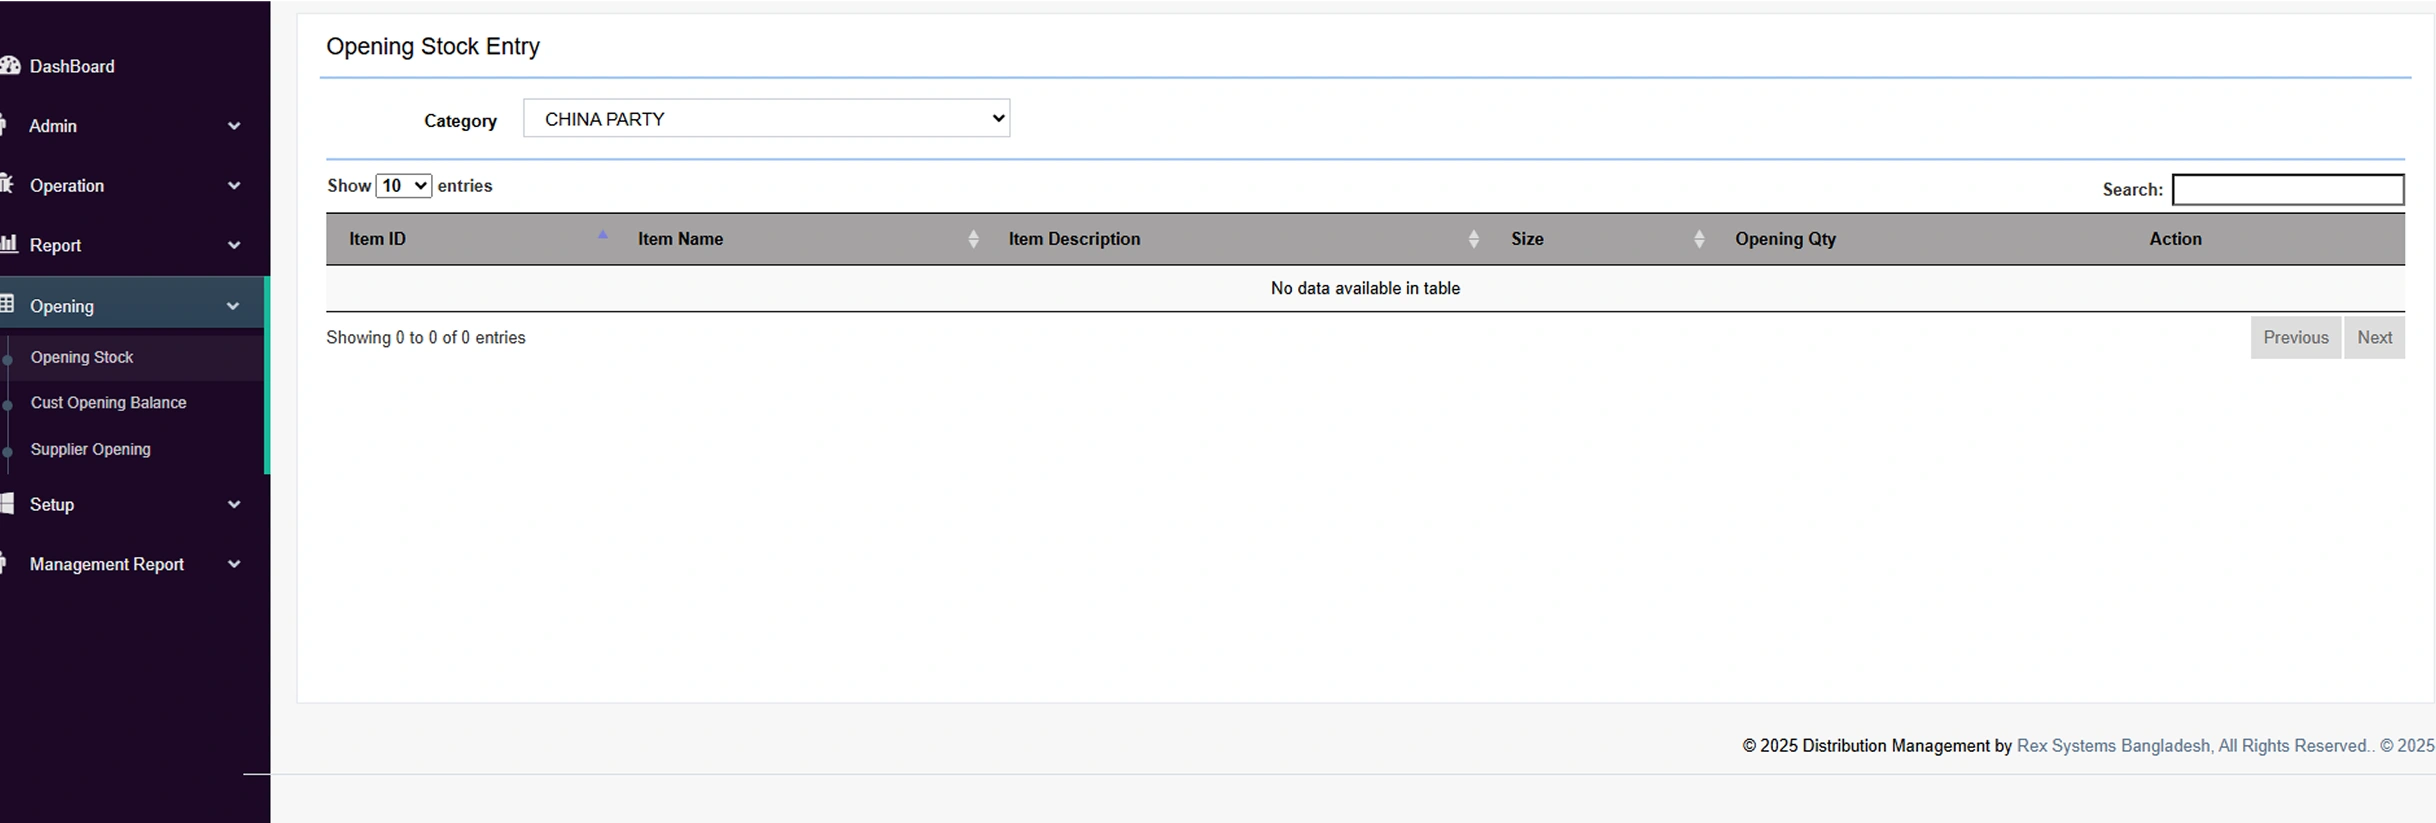The image size is (2436, 823).
Task: Expand the Management Report menu
Action: [234, 564]
